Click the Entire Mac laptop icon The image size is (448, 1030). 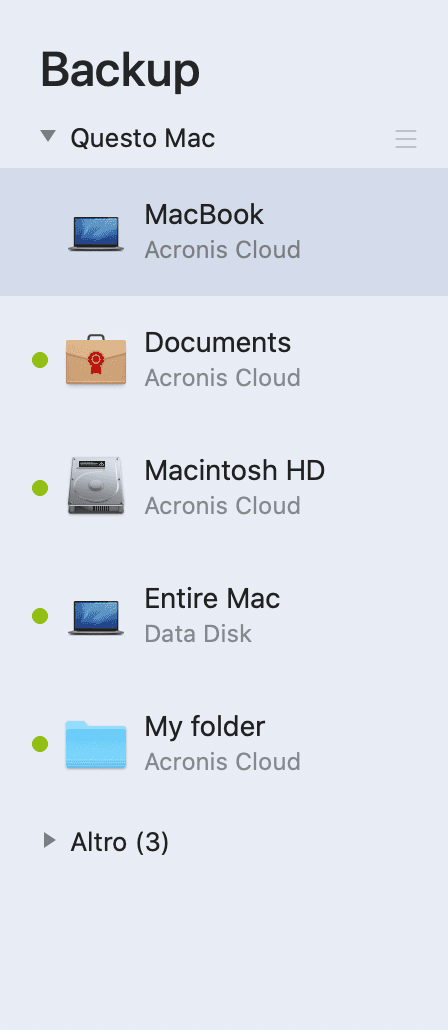(x=96, y=617)
